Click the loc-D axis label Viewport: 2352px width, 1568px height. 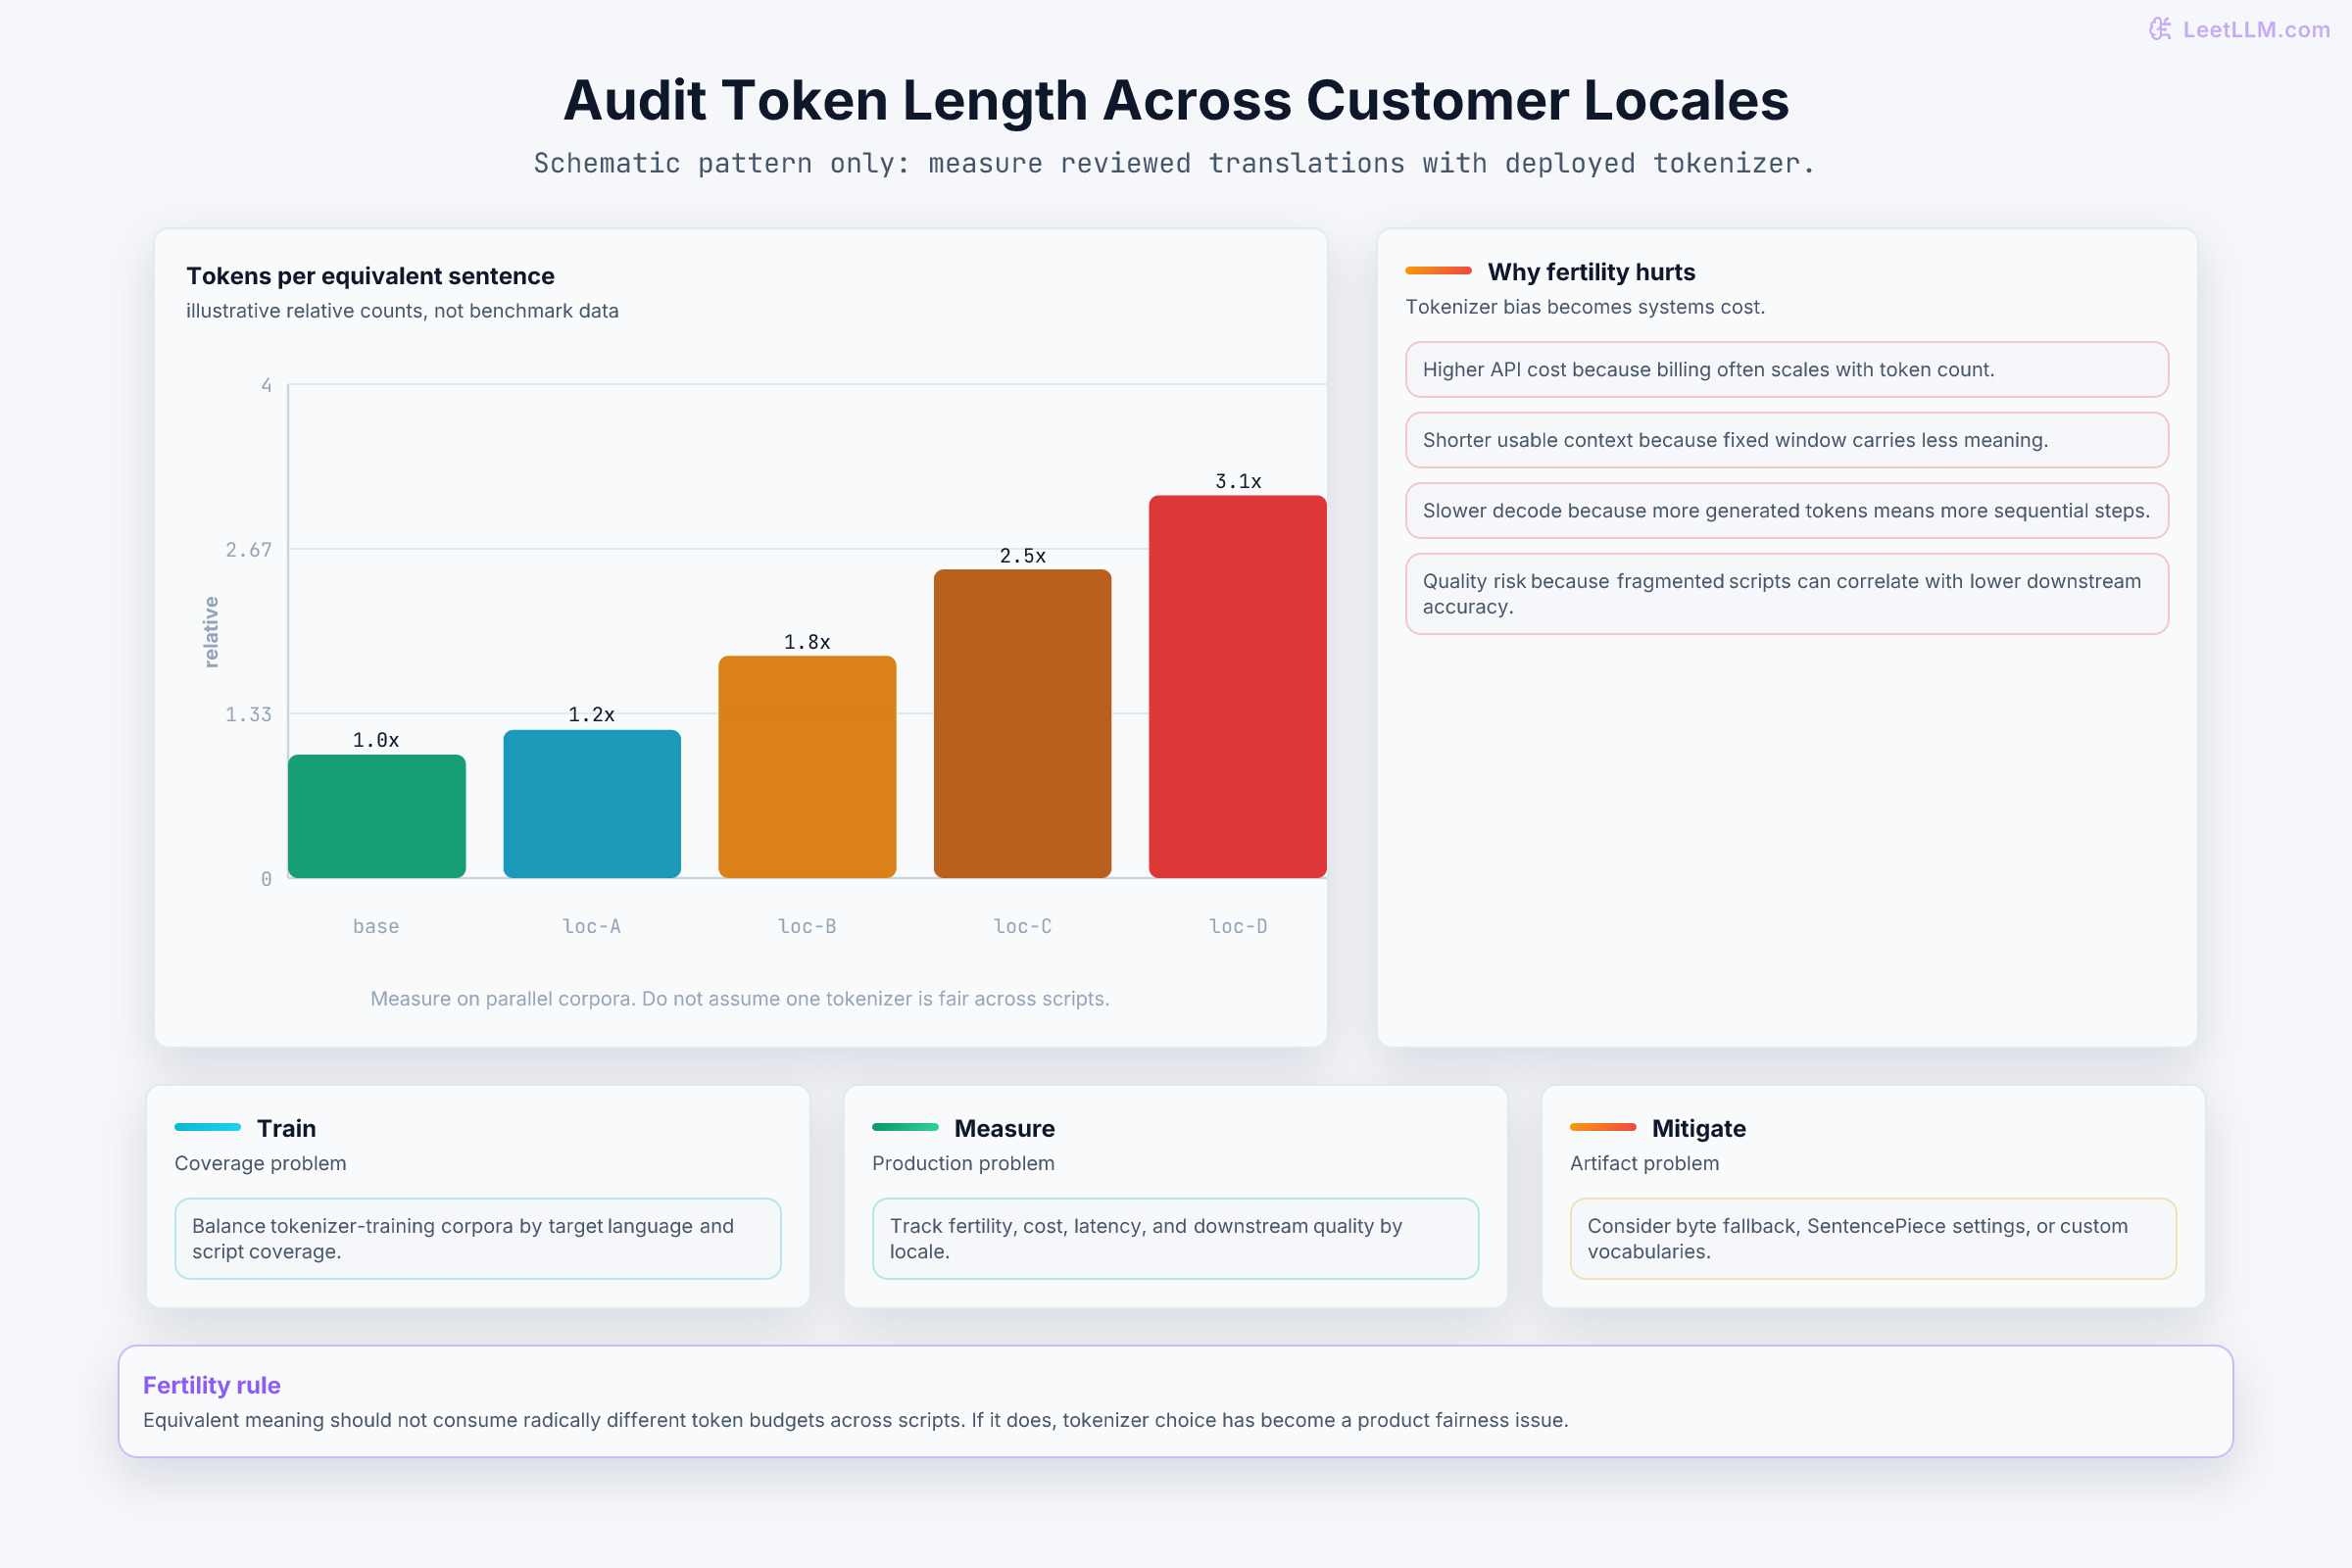pos(1238,927)
